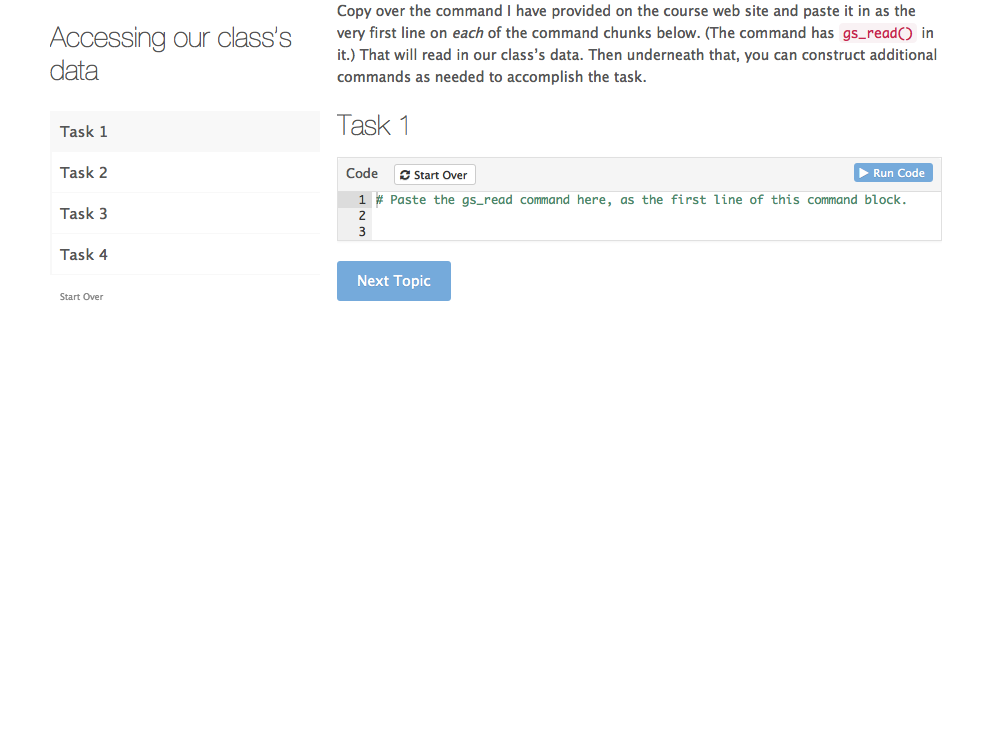Image resolution: width=992 pixels, height=744 pixels.
Task: Click line number 1 in the editor gutter
Action: (362, 200)
